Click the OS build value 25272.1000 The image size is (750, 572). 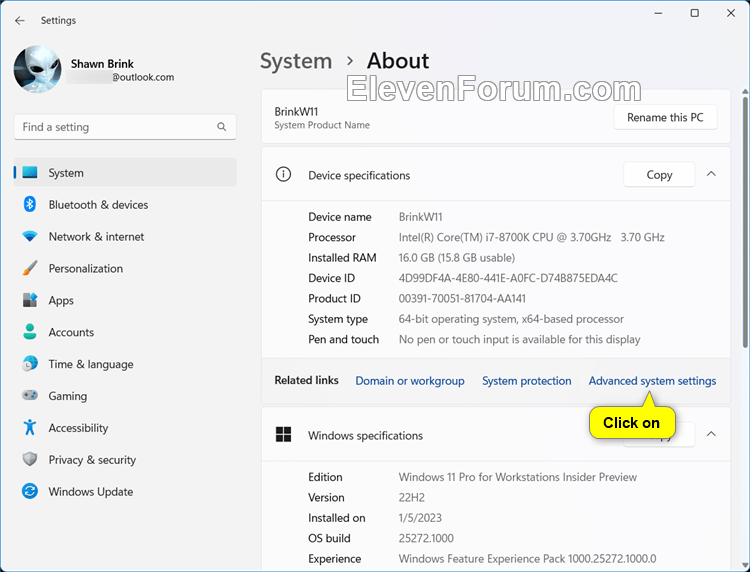[x=426, y=539]
